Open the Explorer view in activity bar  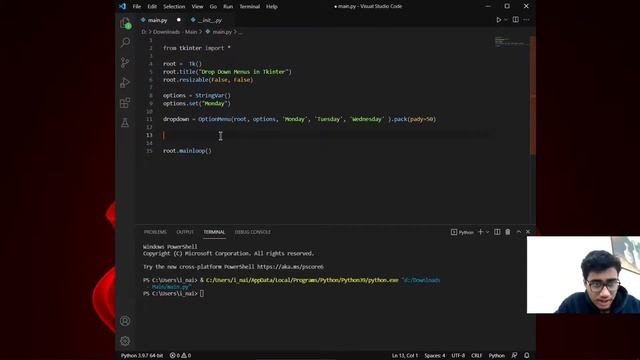pos(125,23)
